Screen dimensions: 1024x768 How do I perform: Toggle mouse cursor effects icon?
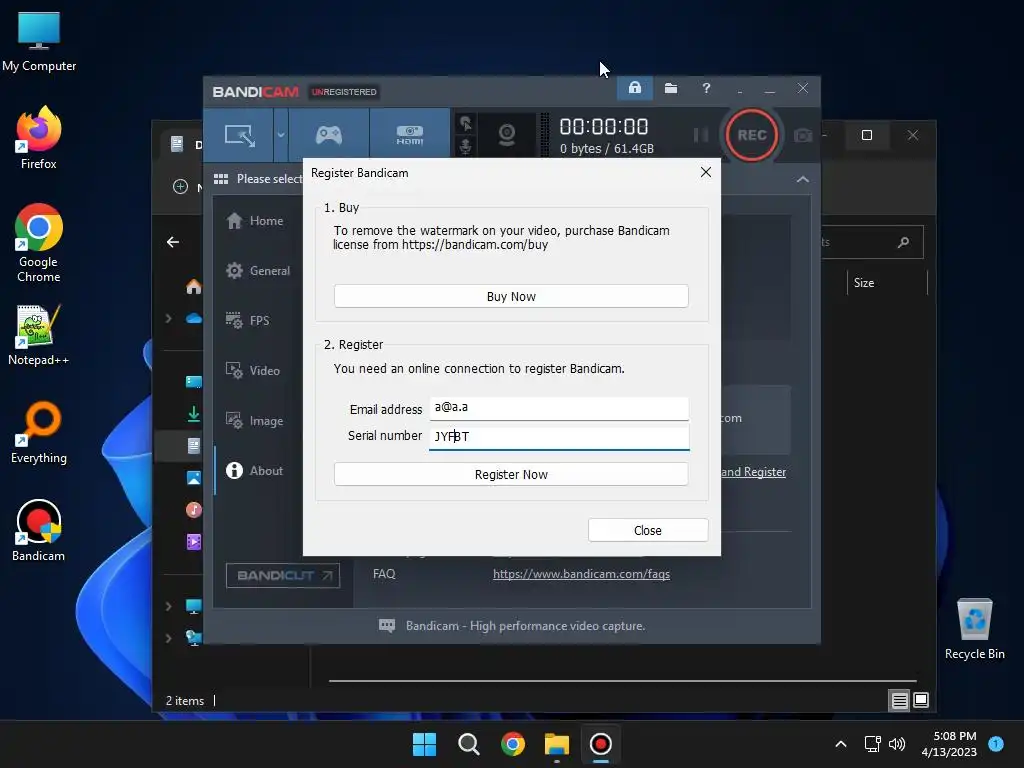coord(465,123)
